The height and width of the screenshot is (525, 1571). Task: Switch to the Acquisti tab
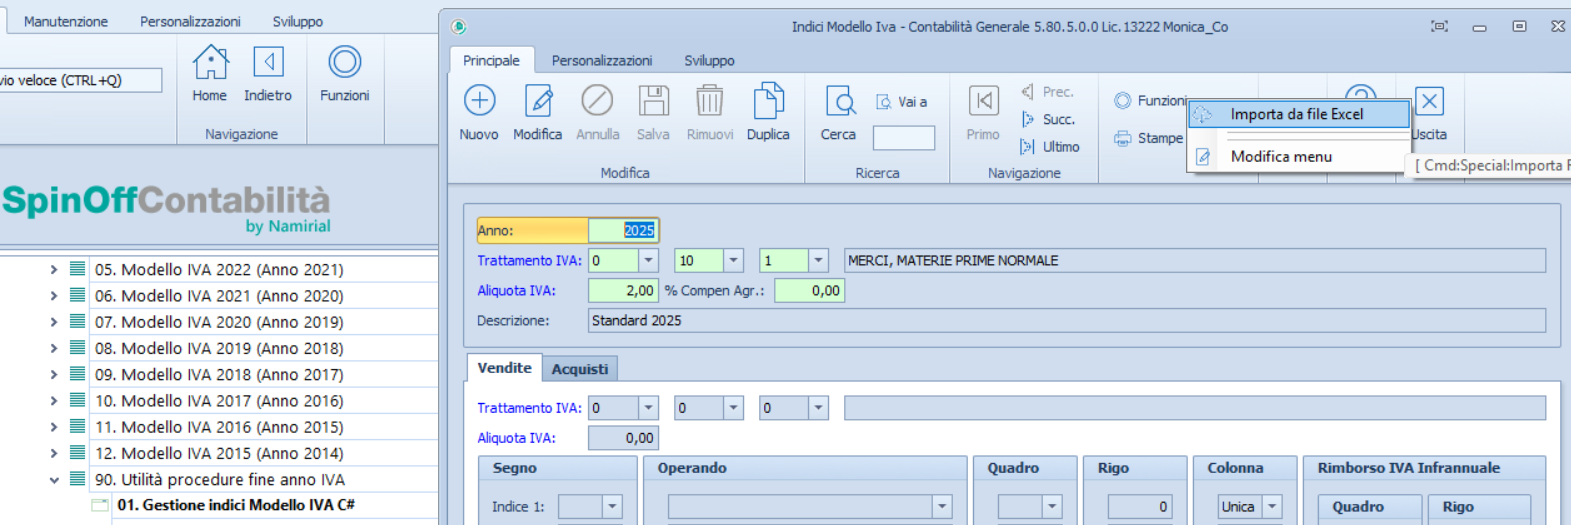(579, 369)
